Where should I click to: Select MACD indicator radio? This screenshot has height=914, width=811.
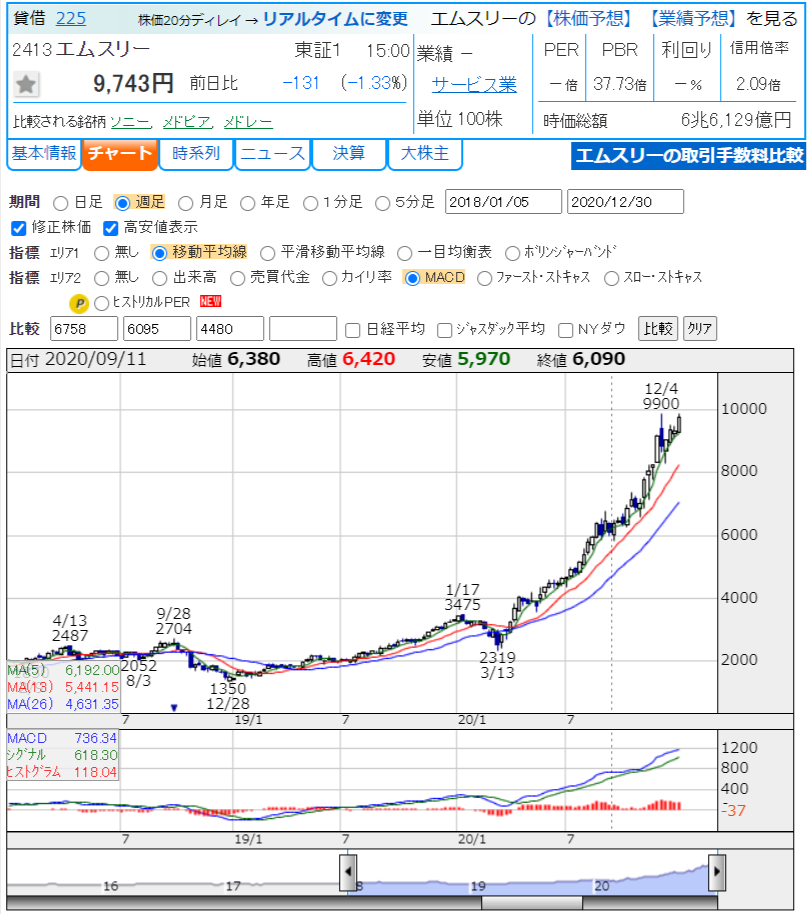pyautogui.click(x=412, y=278)
